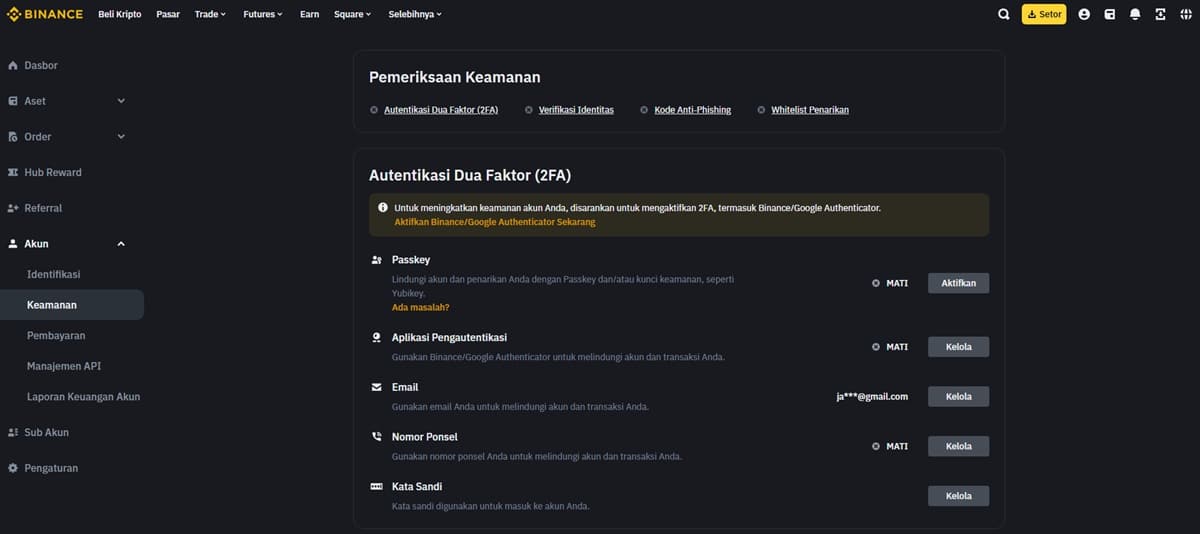The image size is (1200, 534).
Task: Open the app download icon
Action: pyautogui.click(x=1160, y=14)
